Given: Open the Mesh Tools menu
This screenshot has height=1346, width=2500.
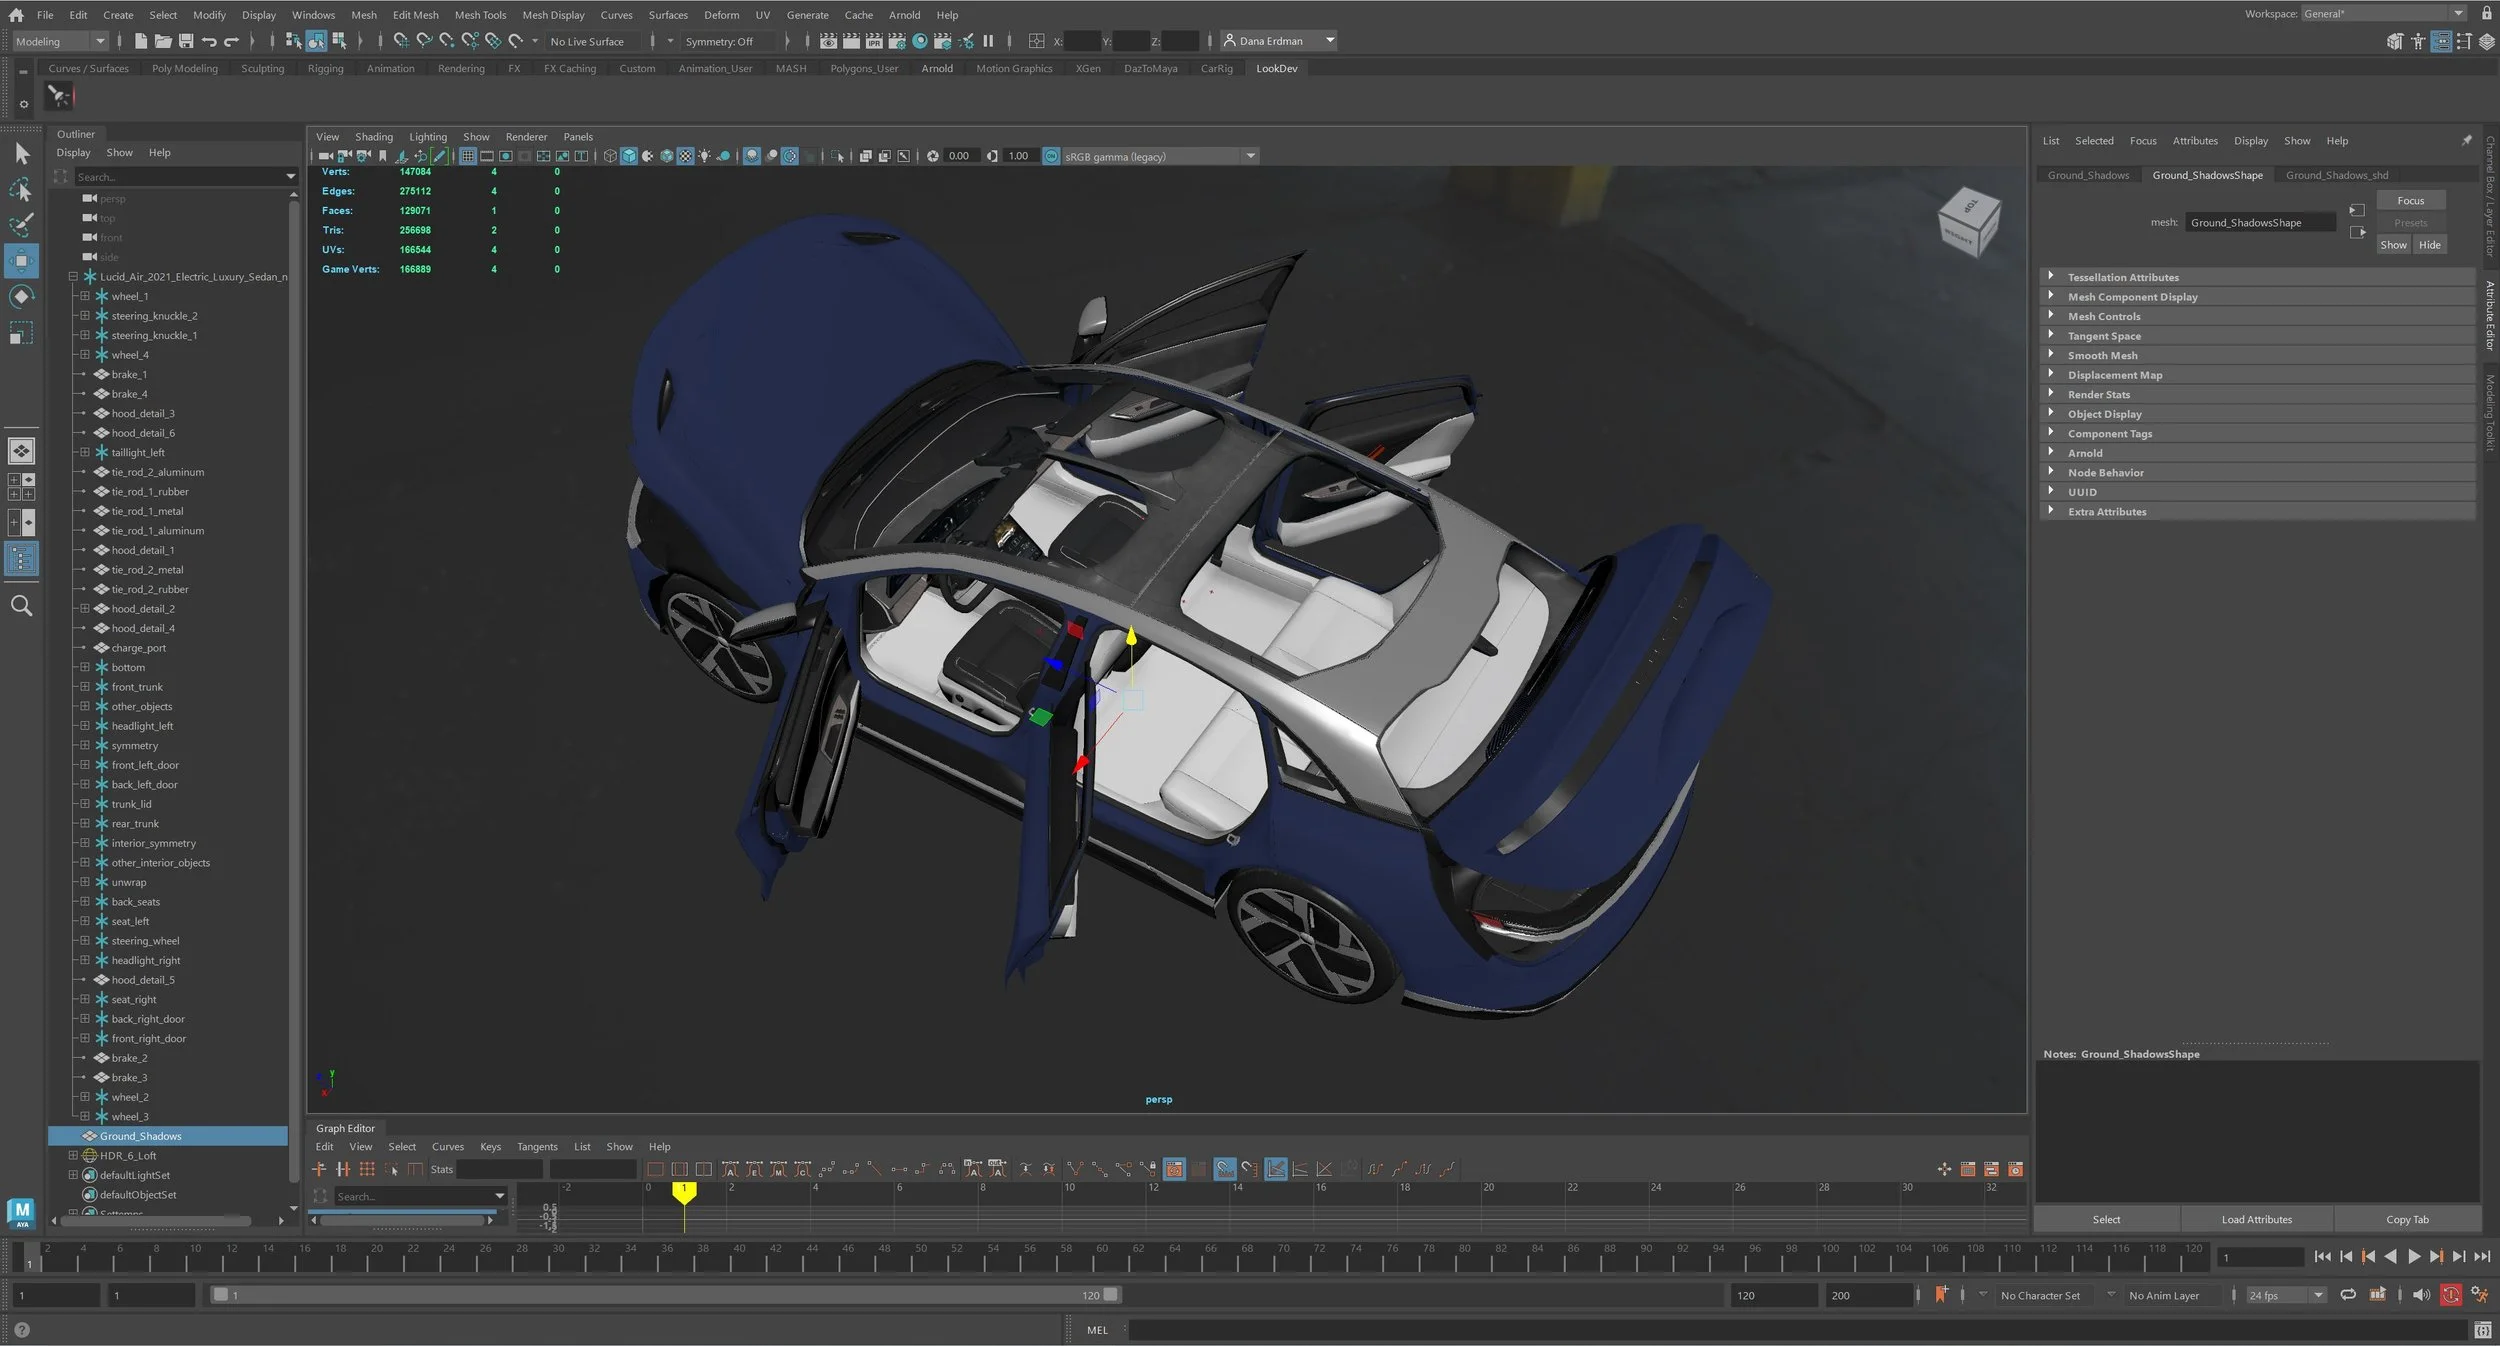Looking at the screenshot, I should tap(480, 15).
